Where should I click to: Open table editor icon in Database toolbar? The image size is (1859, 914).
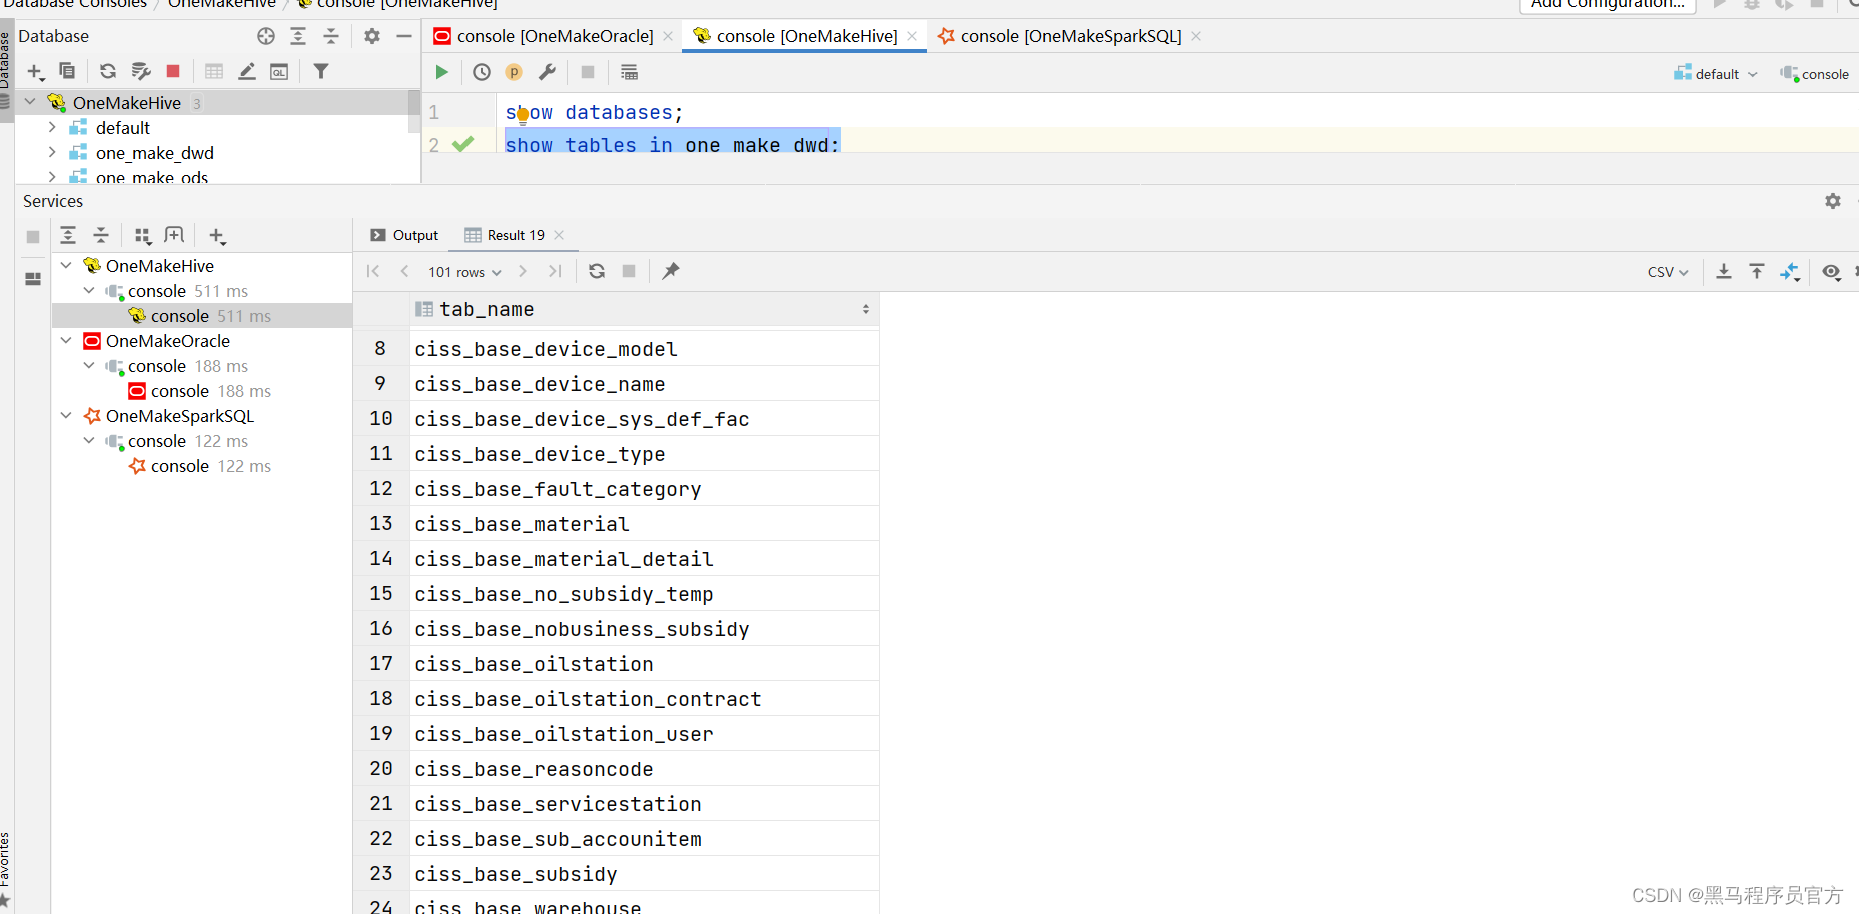click(x=214, y=71)
